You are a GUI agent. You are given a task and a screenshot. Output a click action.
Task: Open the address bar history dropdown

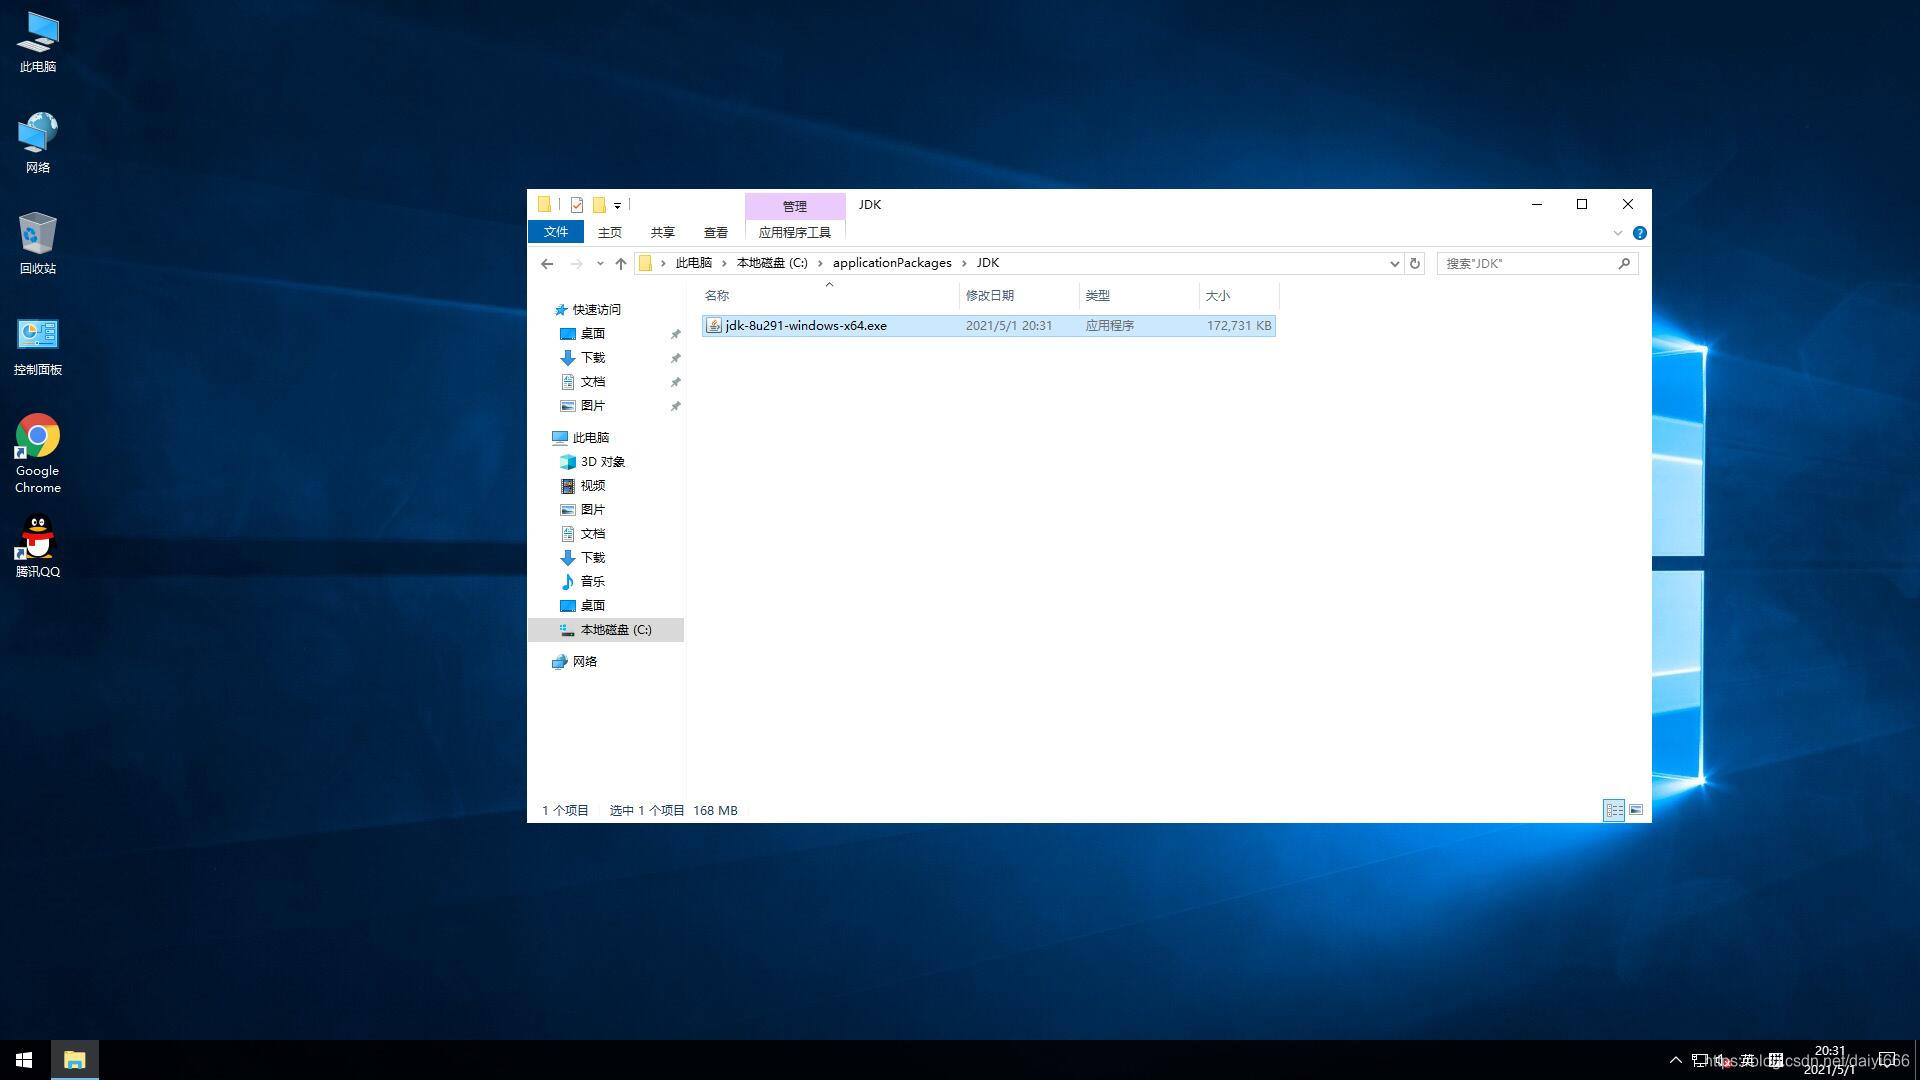pos(1394,264)
